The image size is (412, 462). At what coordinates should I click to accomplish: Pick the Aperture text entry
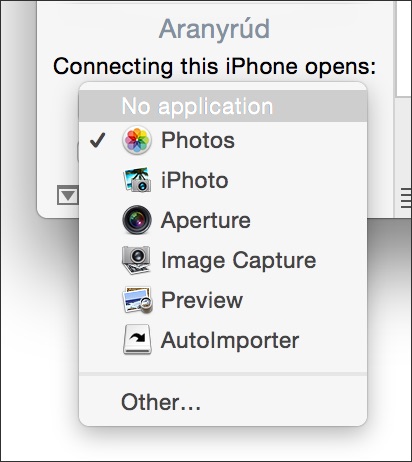coord(206,220)
